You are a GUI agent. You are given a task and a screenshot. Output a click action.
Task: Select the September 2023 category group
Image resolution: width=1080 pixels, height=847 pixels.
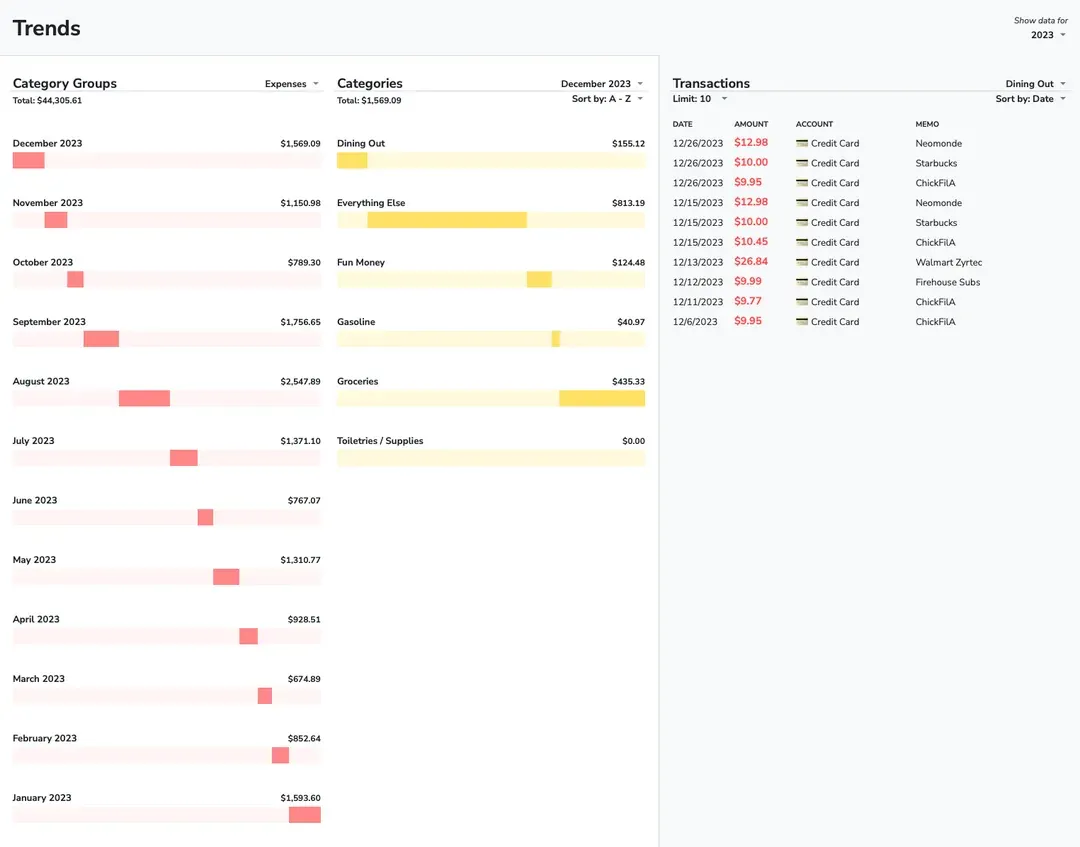[x=49, y=322]
